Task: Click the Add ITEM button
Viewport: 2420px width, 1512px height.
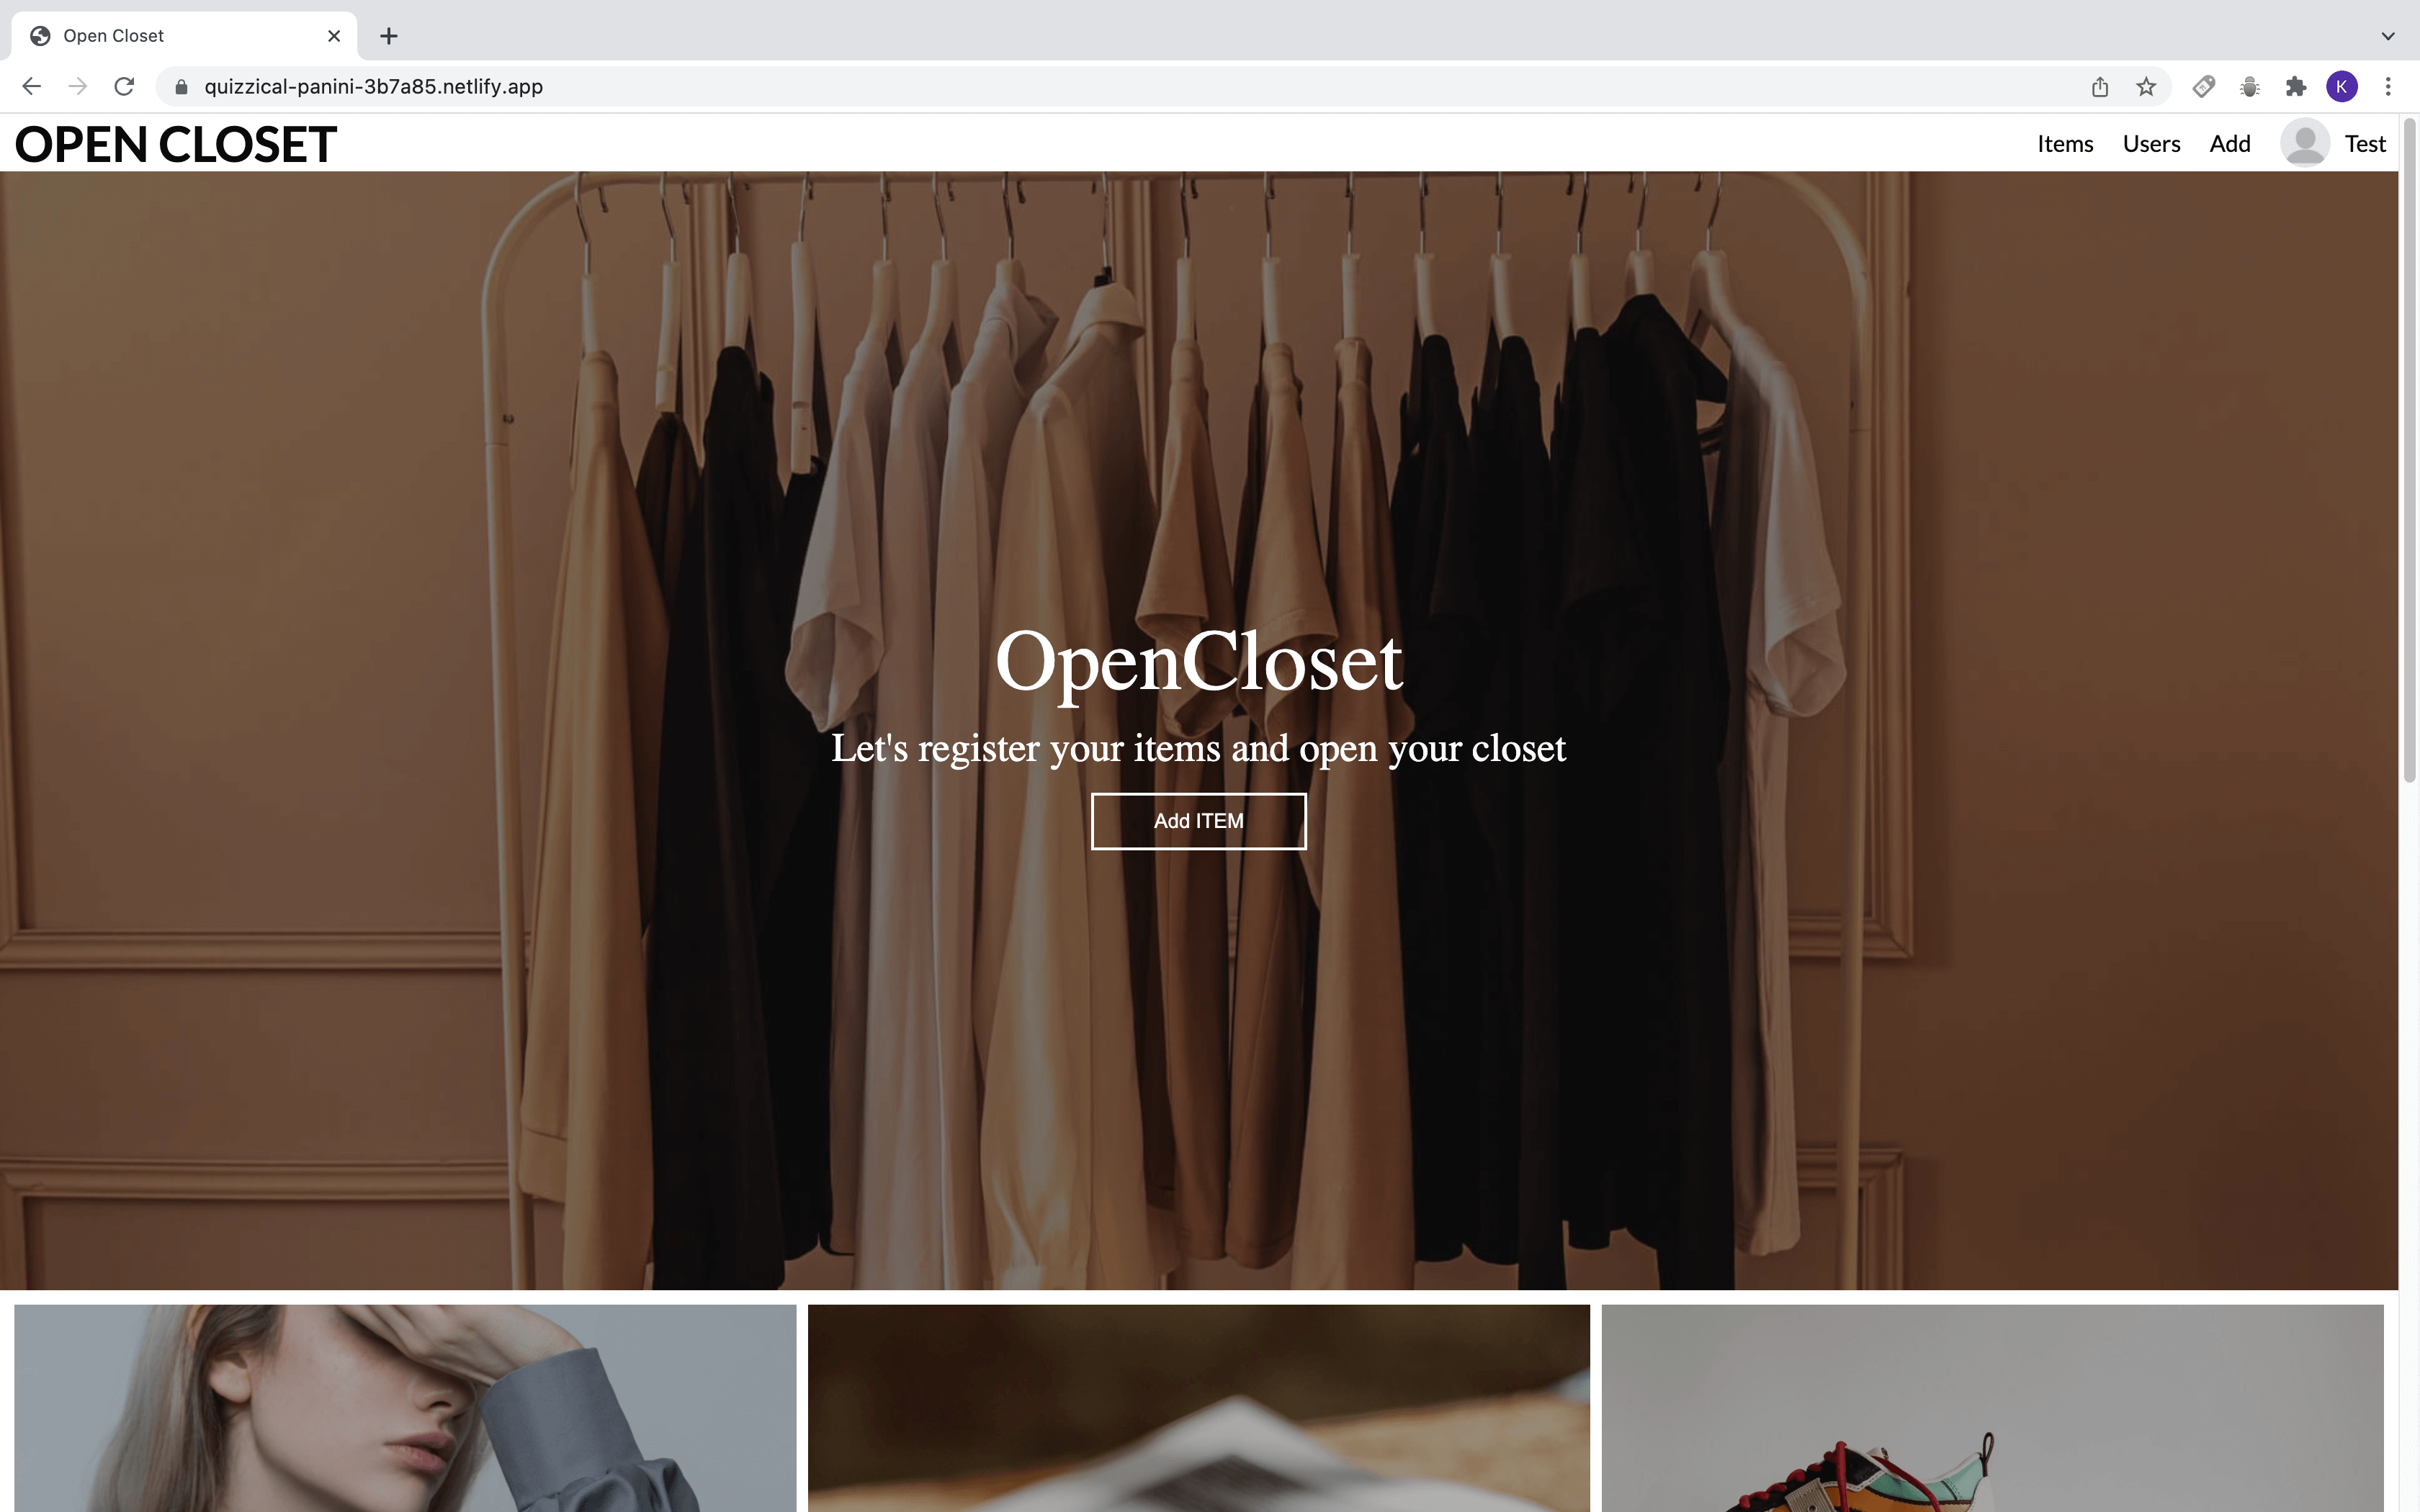Action: coord(1198,820)
